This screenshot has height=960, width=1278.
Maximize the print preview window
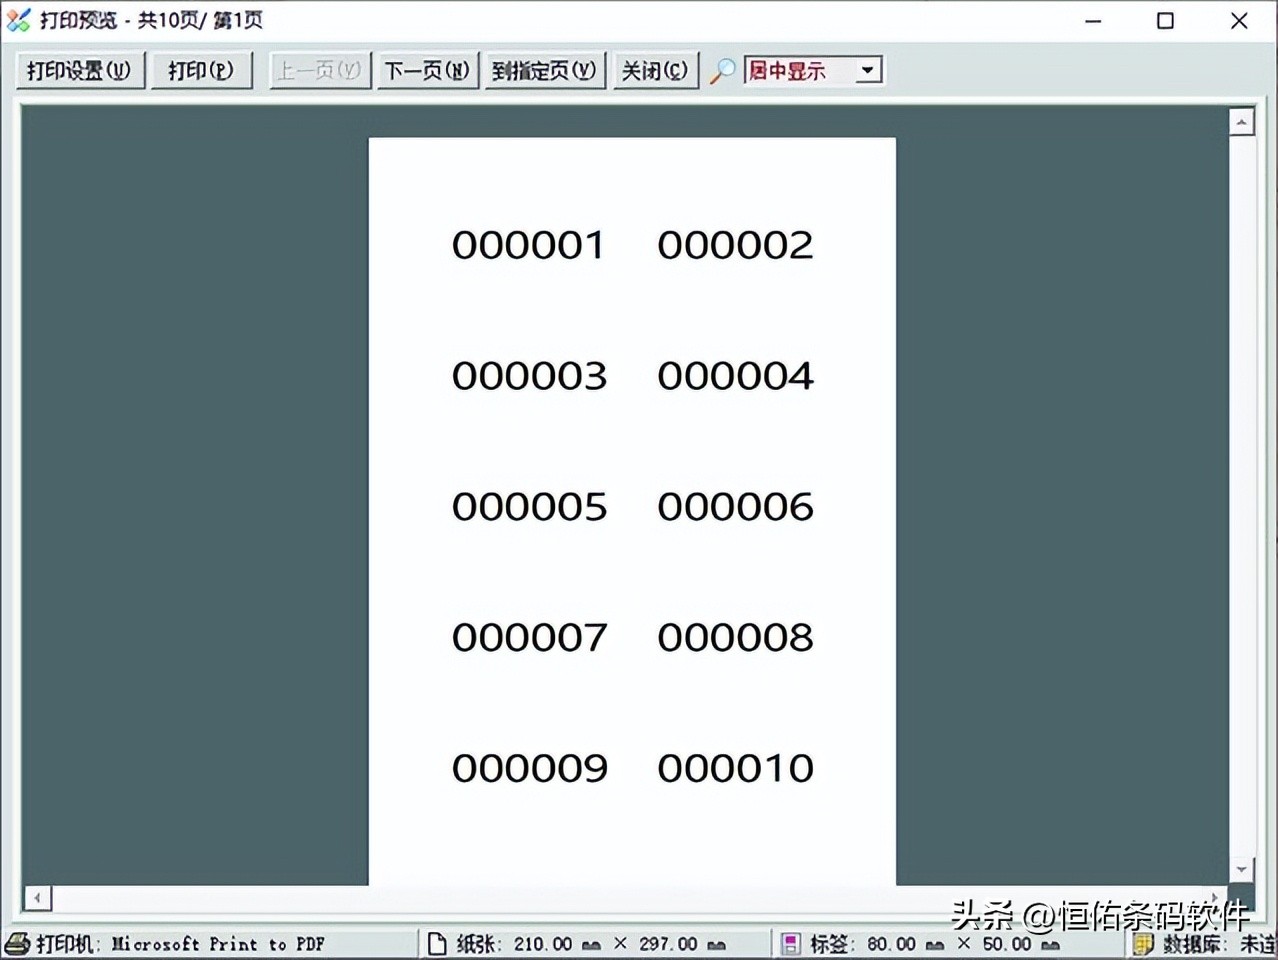pyautogui.click(x=1165, y=20)
